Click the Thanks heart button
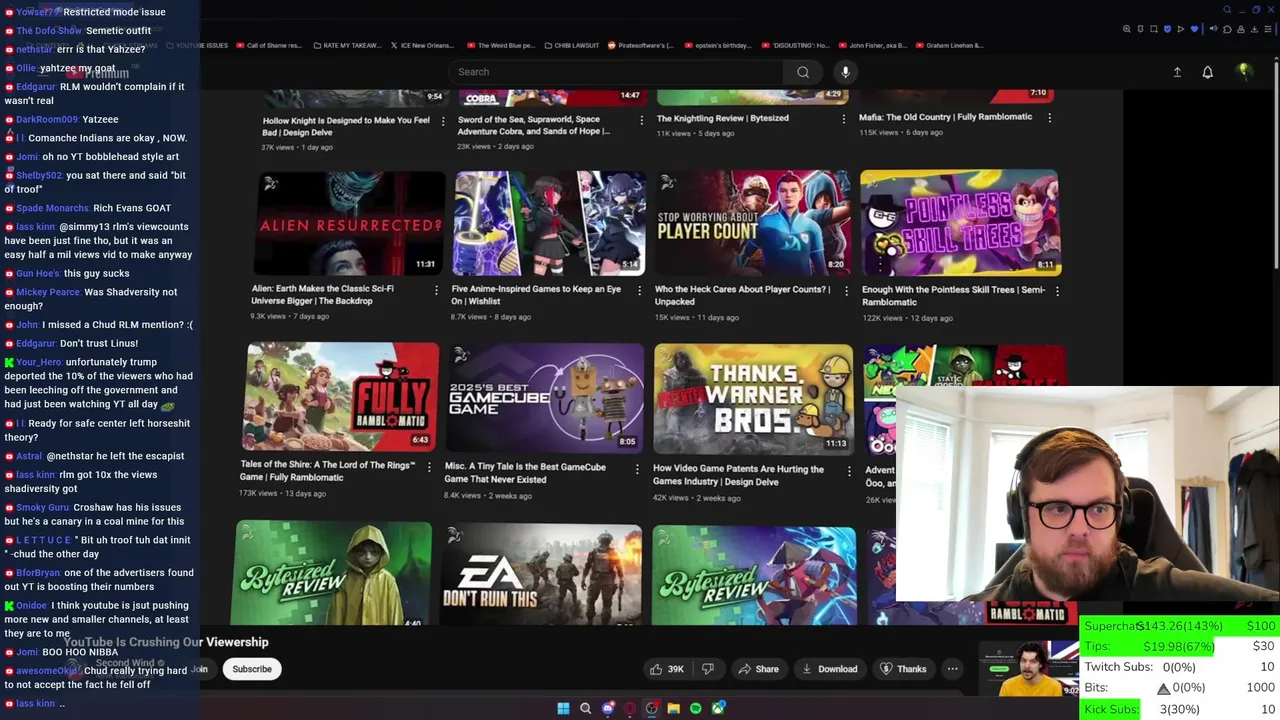 (x=903, y=669)
